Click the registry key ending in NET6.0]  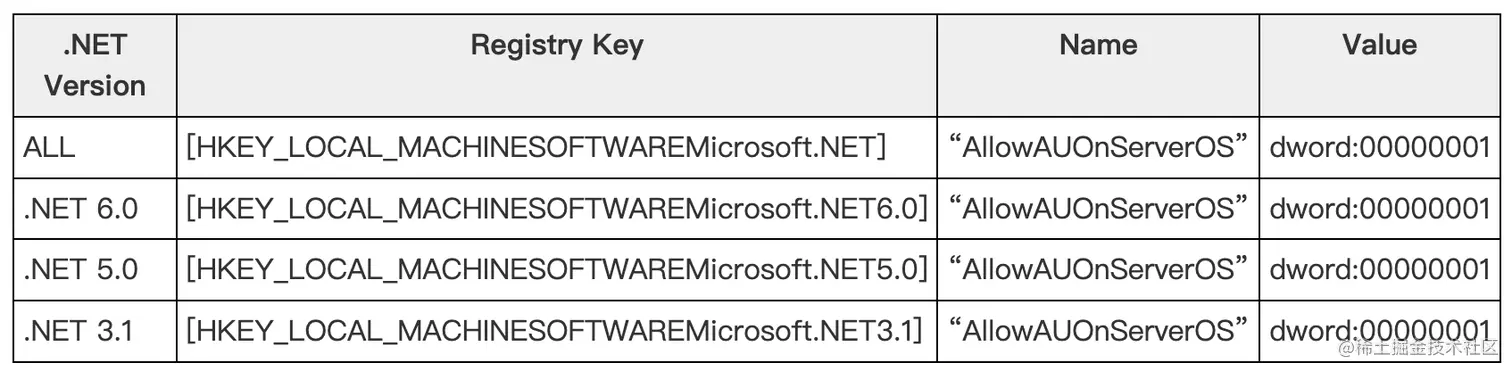pos(557,209)
